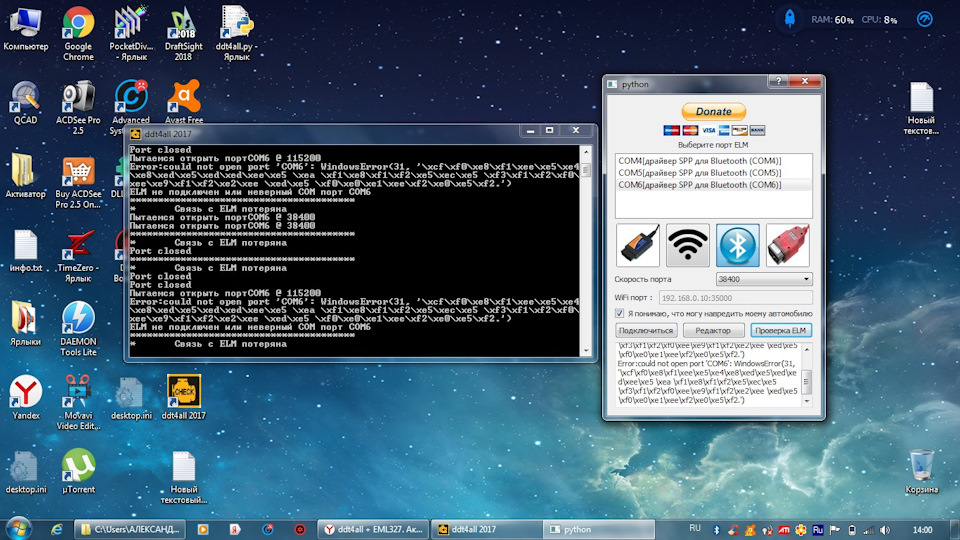Open the Avast Free desktop icon
Screen dimensions: 960x540
pos(184,102)
